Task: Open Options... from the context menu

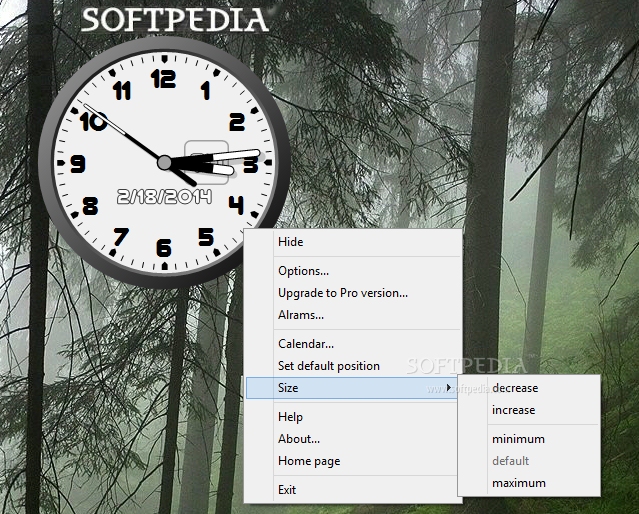Action: 353,271
